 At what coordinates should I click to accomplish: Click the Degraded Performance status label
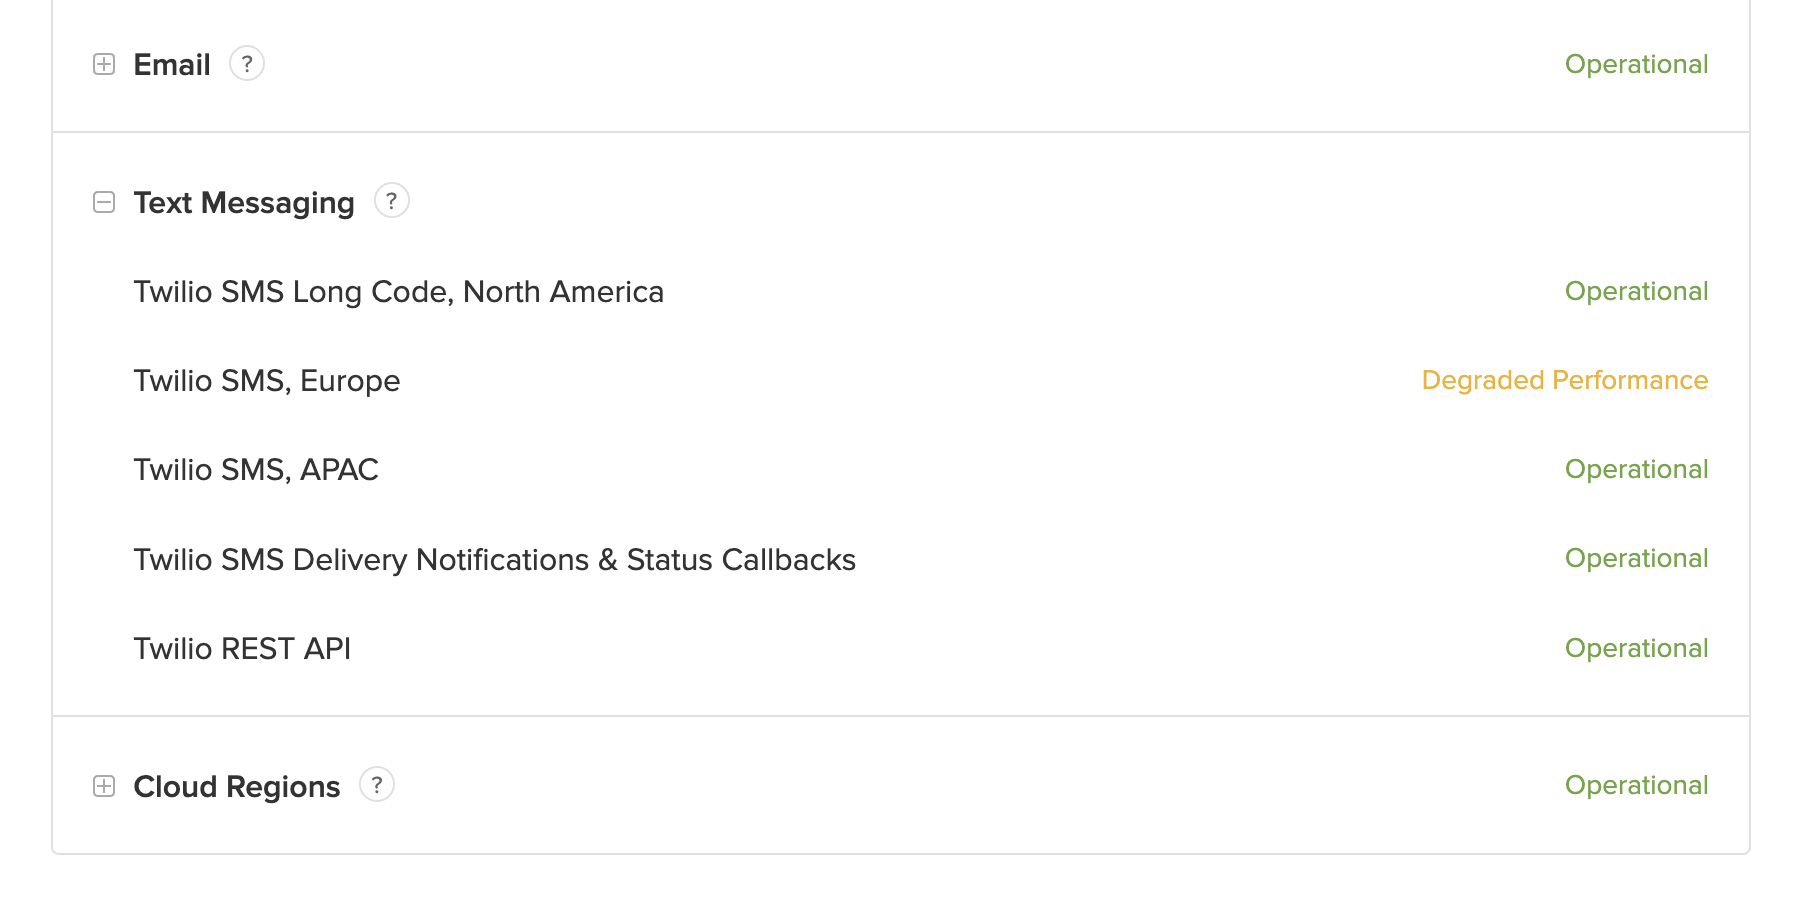pos(1564,380)
